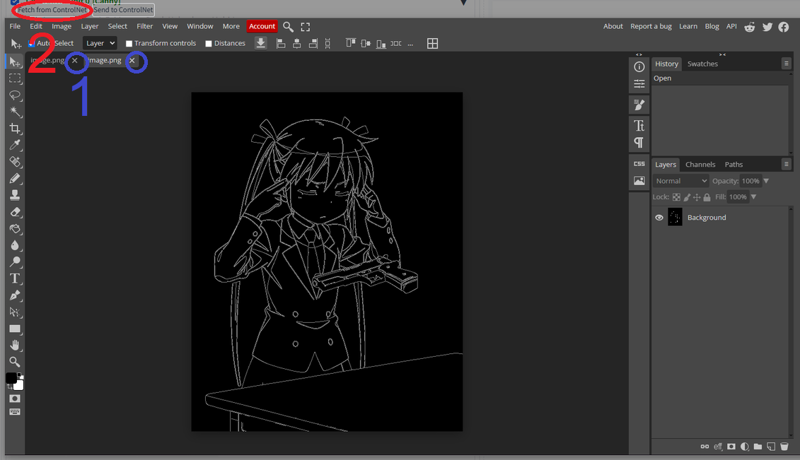Align horizontal centers icon
Screen dimensions: 800x460
point(297,44)
